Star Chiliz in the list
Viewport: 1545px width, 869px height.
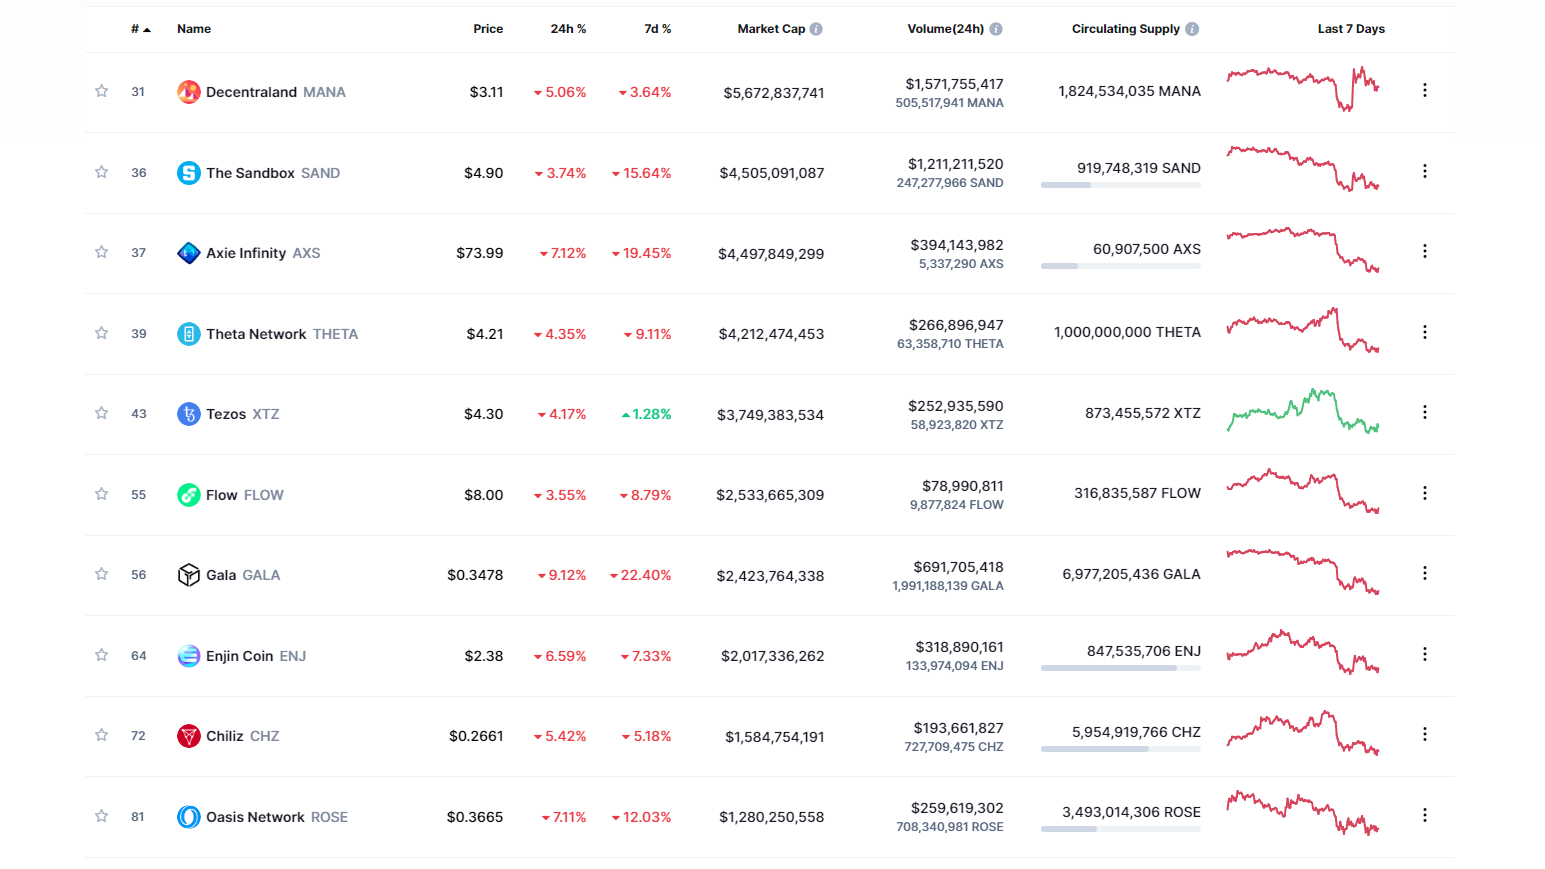click(x=101, y=735)
